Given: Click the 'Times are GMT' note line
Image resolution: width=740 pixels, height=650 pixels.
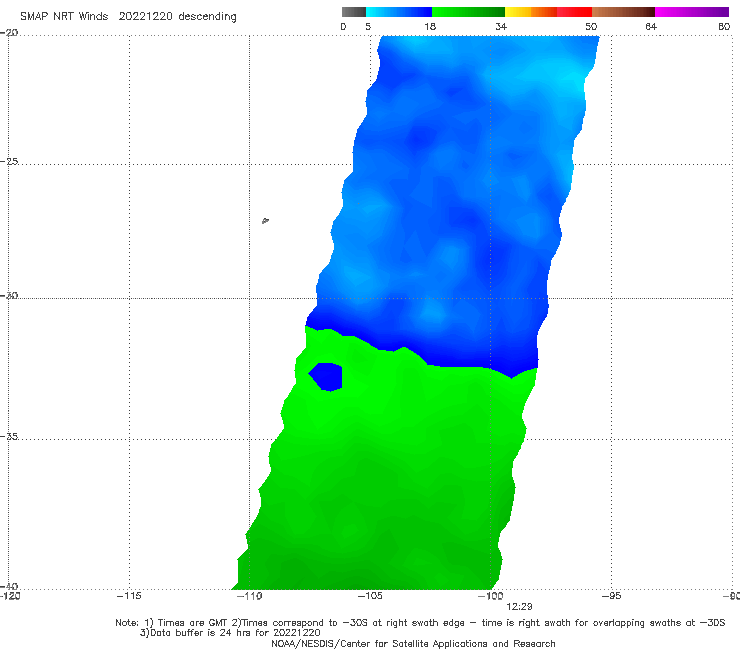Looking at the screenshot, I should click(420, 623).
